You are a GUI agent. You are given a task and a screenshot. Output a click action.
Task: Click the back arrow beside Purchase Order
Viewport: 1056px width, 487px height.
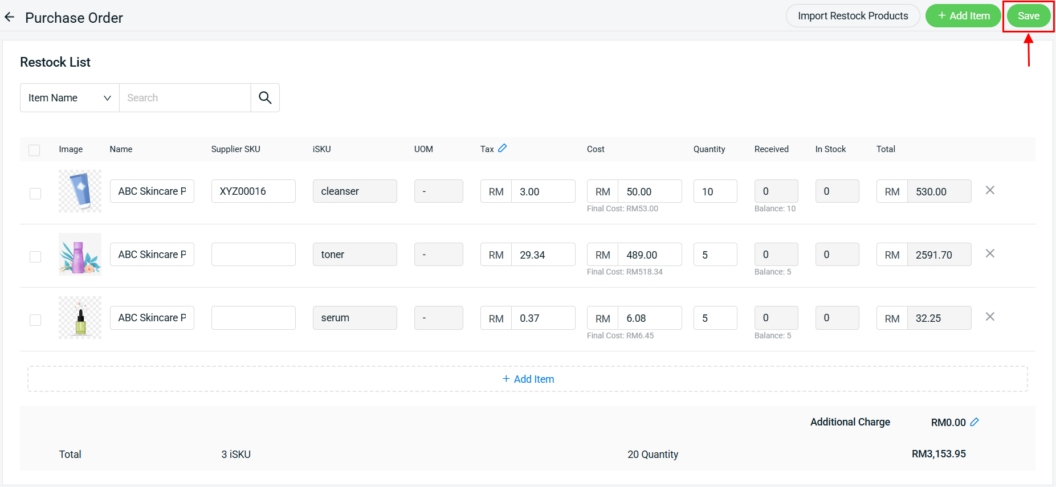(10, 17)
